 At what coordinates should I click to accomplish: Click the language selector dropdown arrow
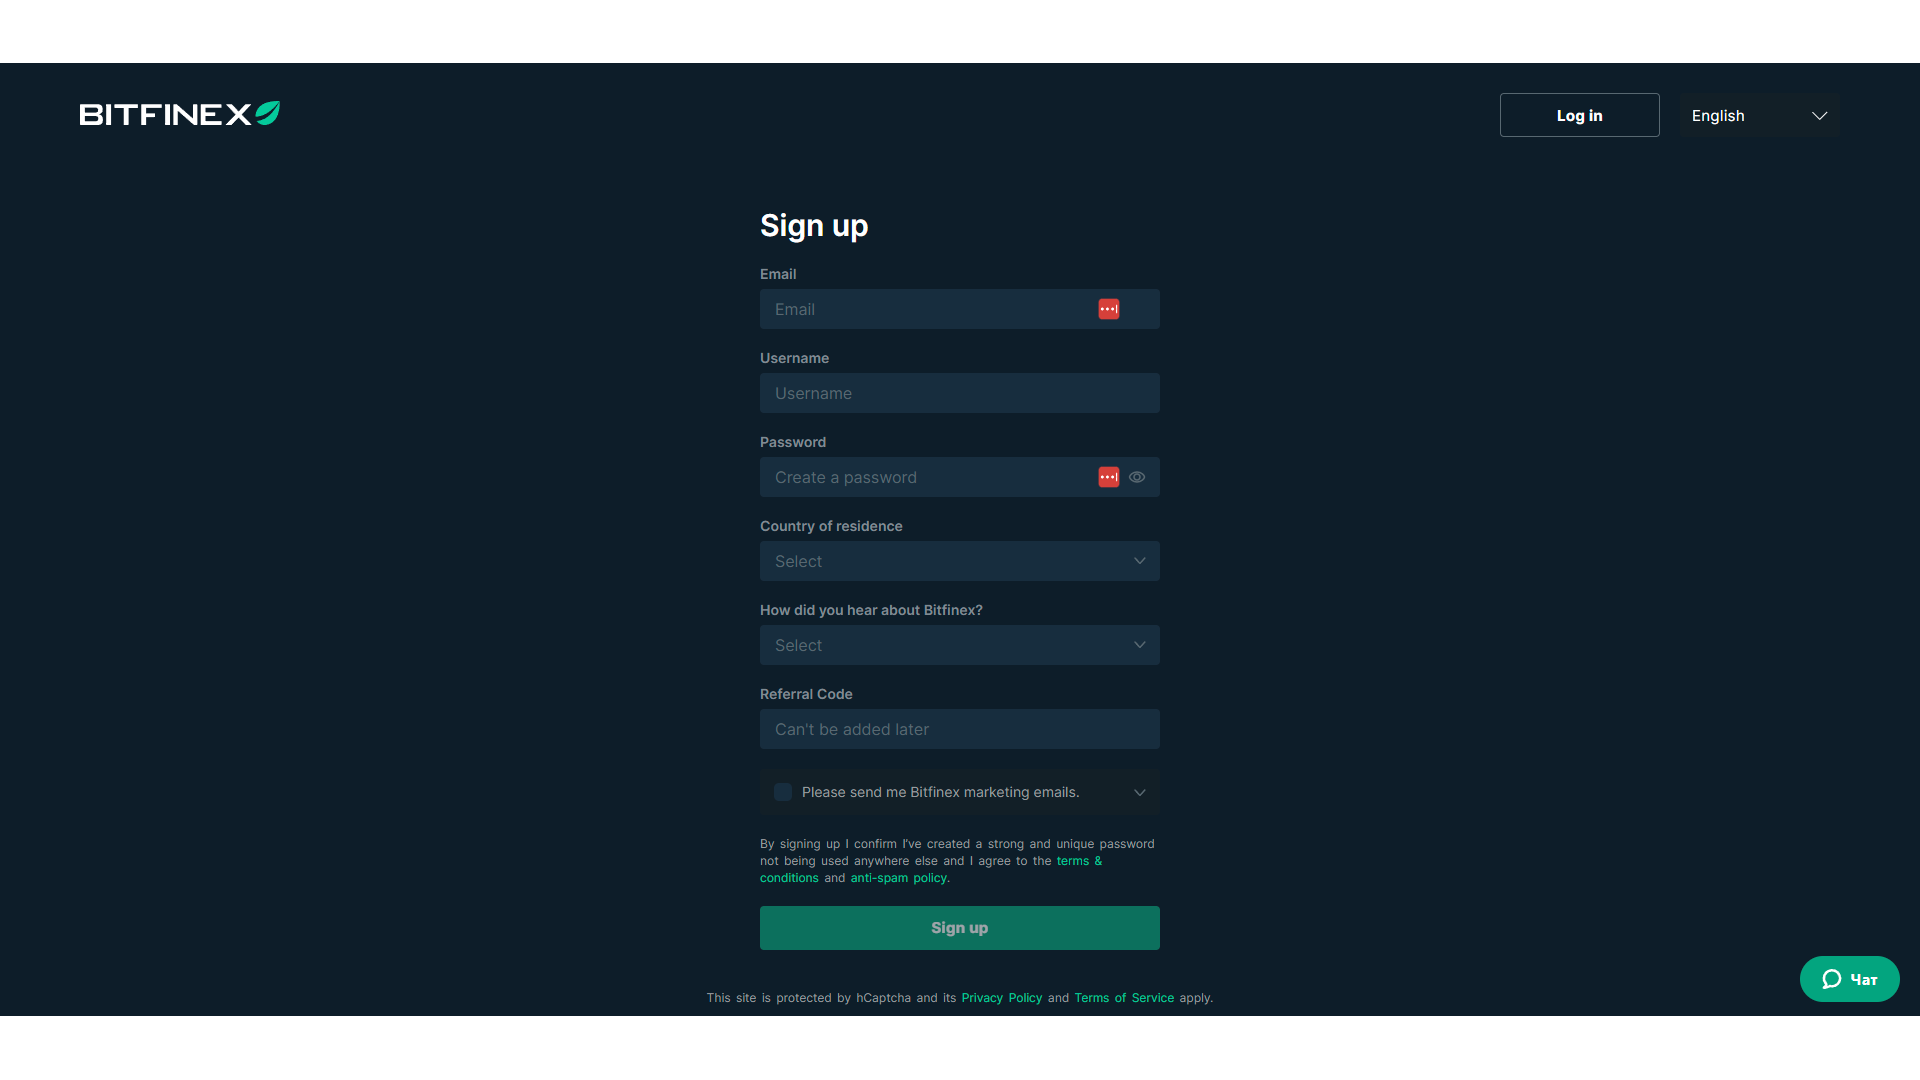coord(1820,116)
